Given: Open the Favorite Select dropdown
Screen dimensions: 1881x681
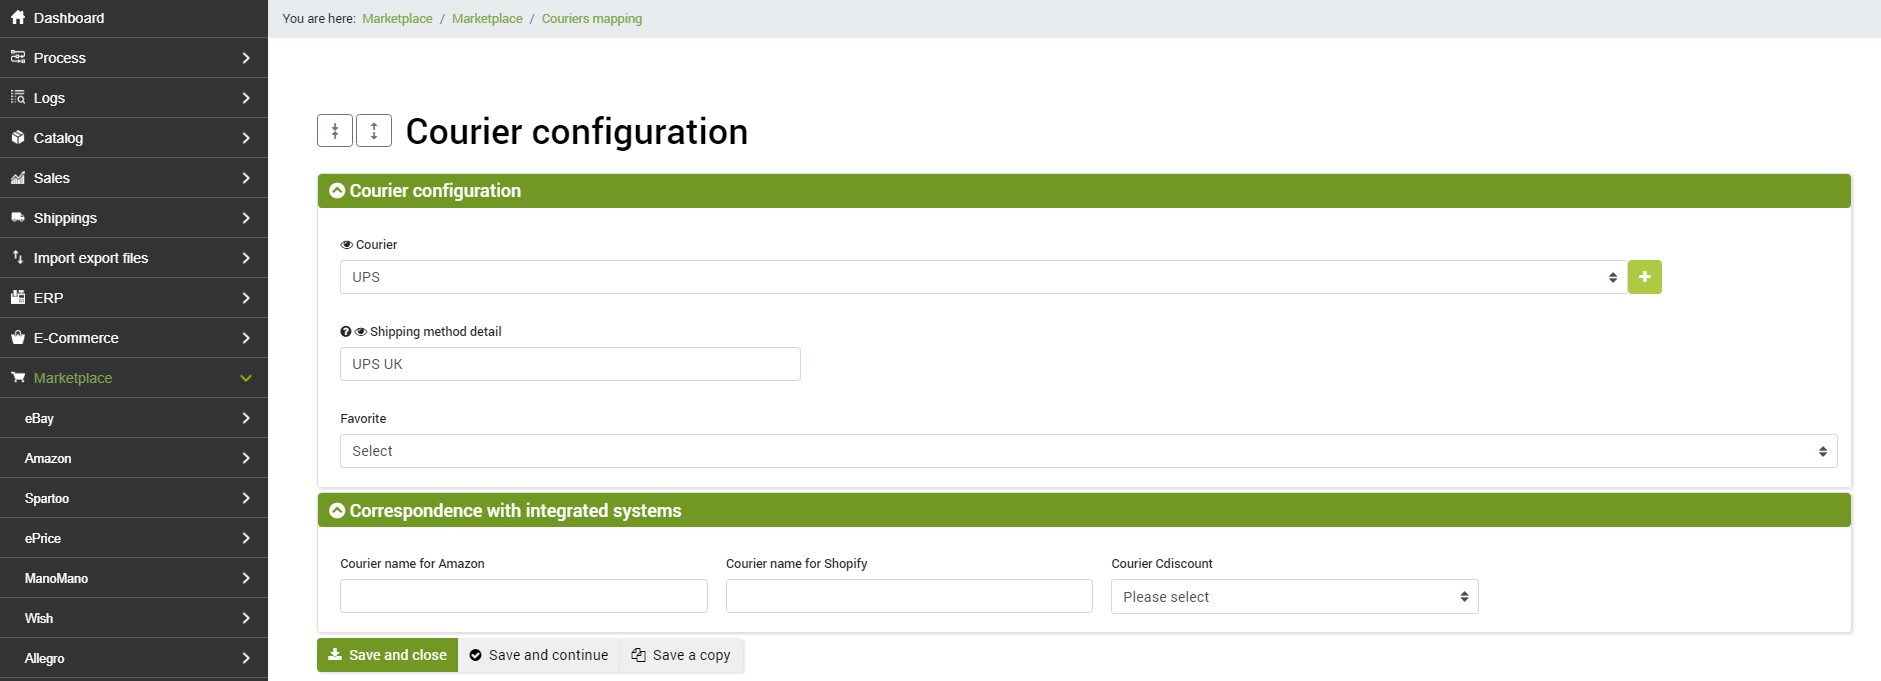Looking at the screenshot, I should [1088, 451].
